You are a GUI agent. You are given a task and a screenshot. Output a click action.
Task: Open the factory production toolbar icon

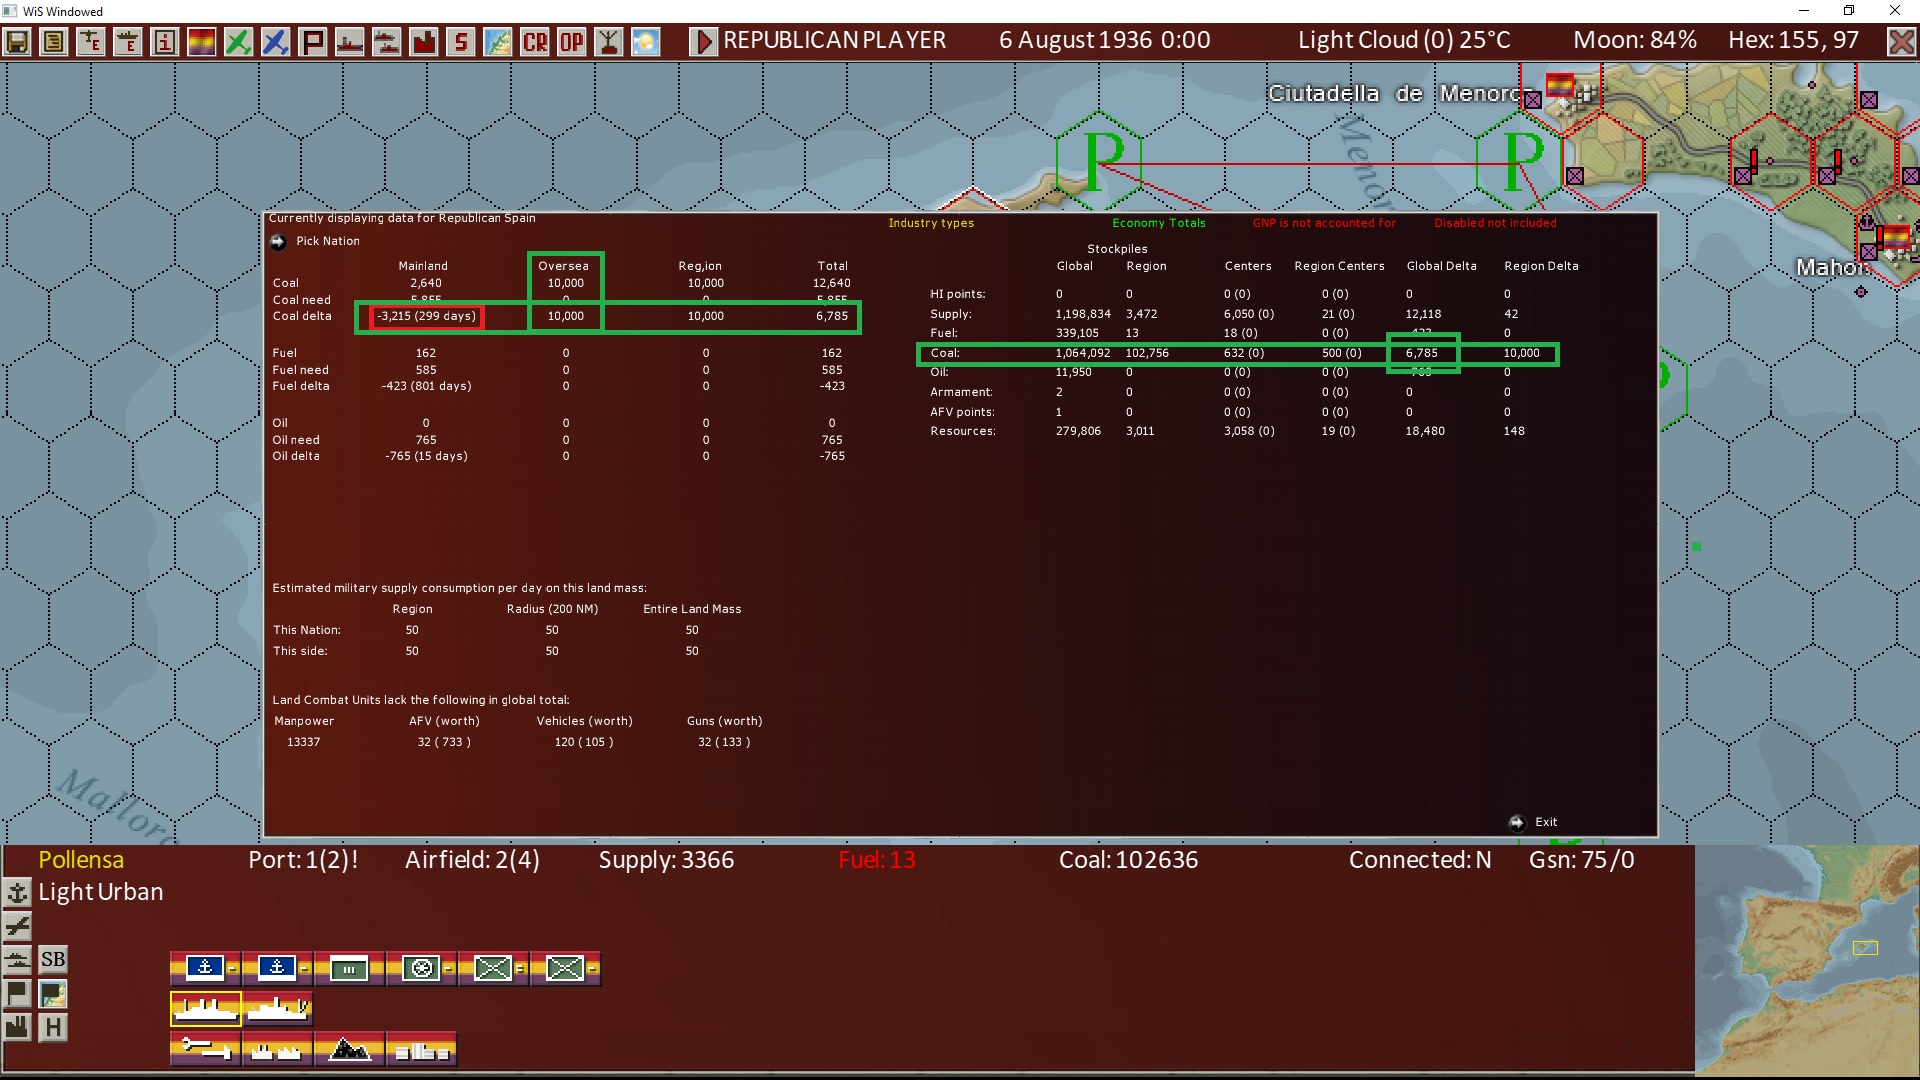click(424, 42)
